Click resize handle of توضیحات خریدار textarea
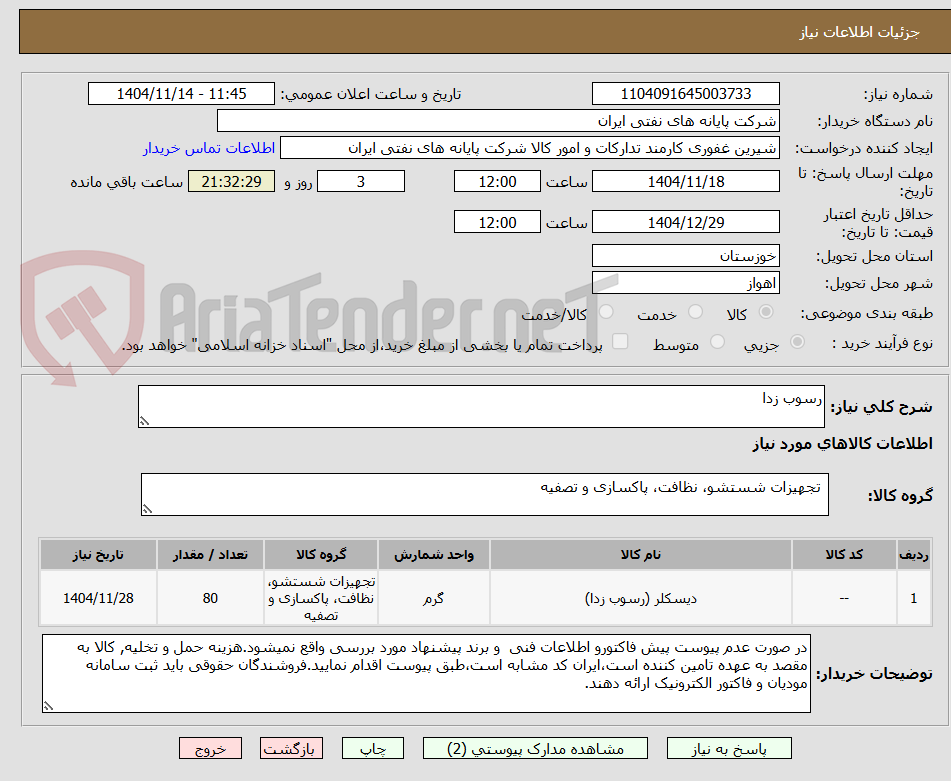Screen dimensions: 951x781 48,706
